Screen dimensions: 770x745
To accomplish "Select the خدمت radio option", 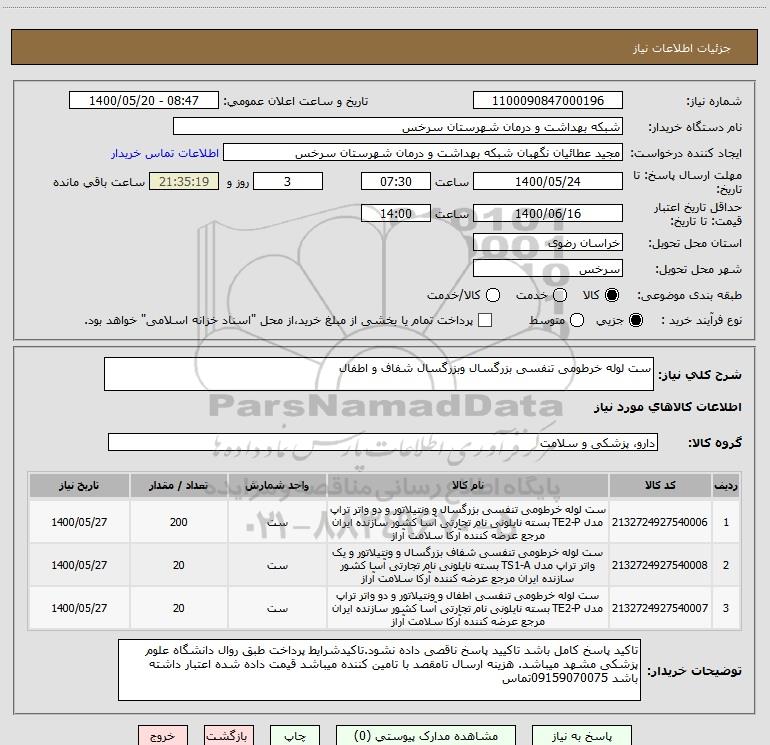I will [560, 296].
